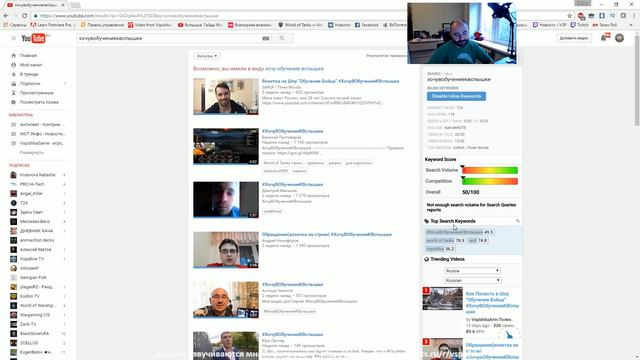This screenshot has height=360, width=640.
Task: Open the World of Tanks gameplay thumbnail
Action: tap(226, 147)
